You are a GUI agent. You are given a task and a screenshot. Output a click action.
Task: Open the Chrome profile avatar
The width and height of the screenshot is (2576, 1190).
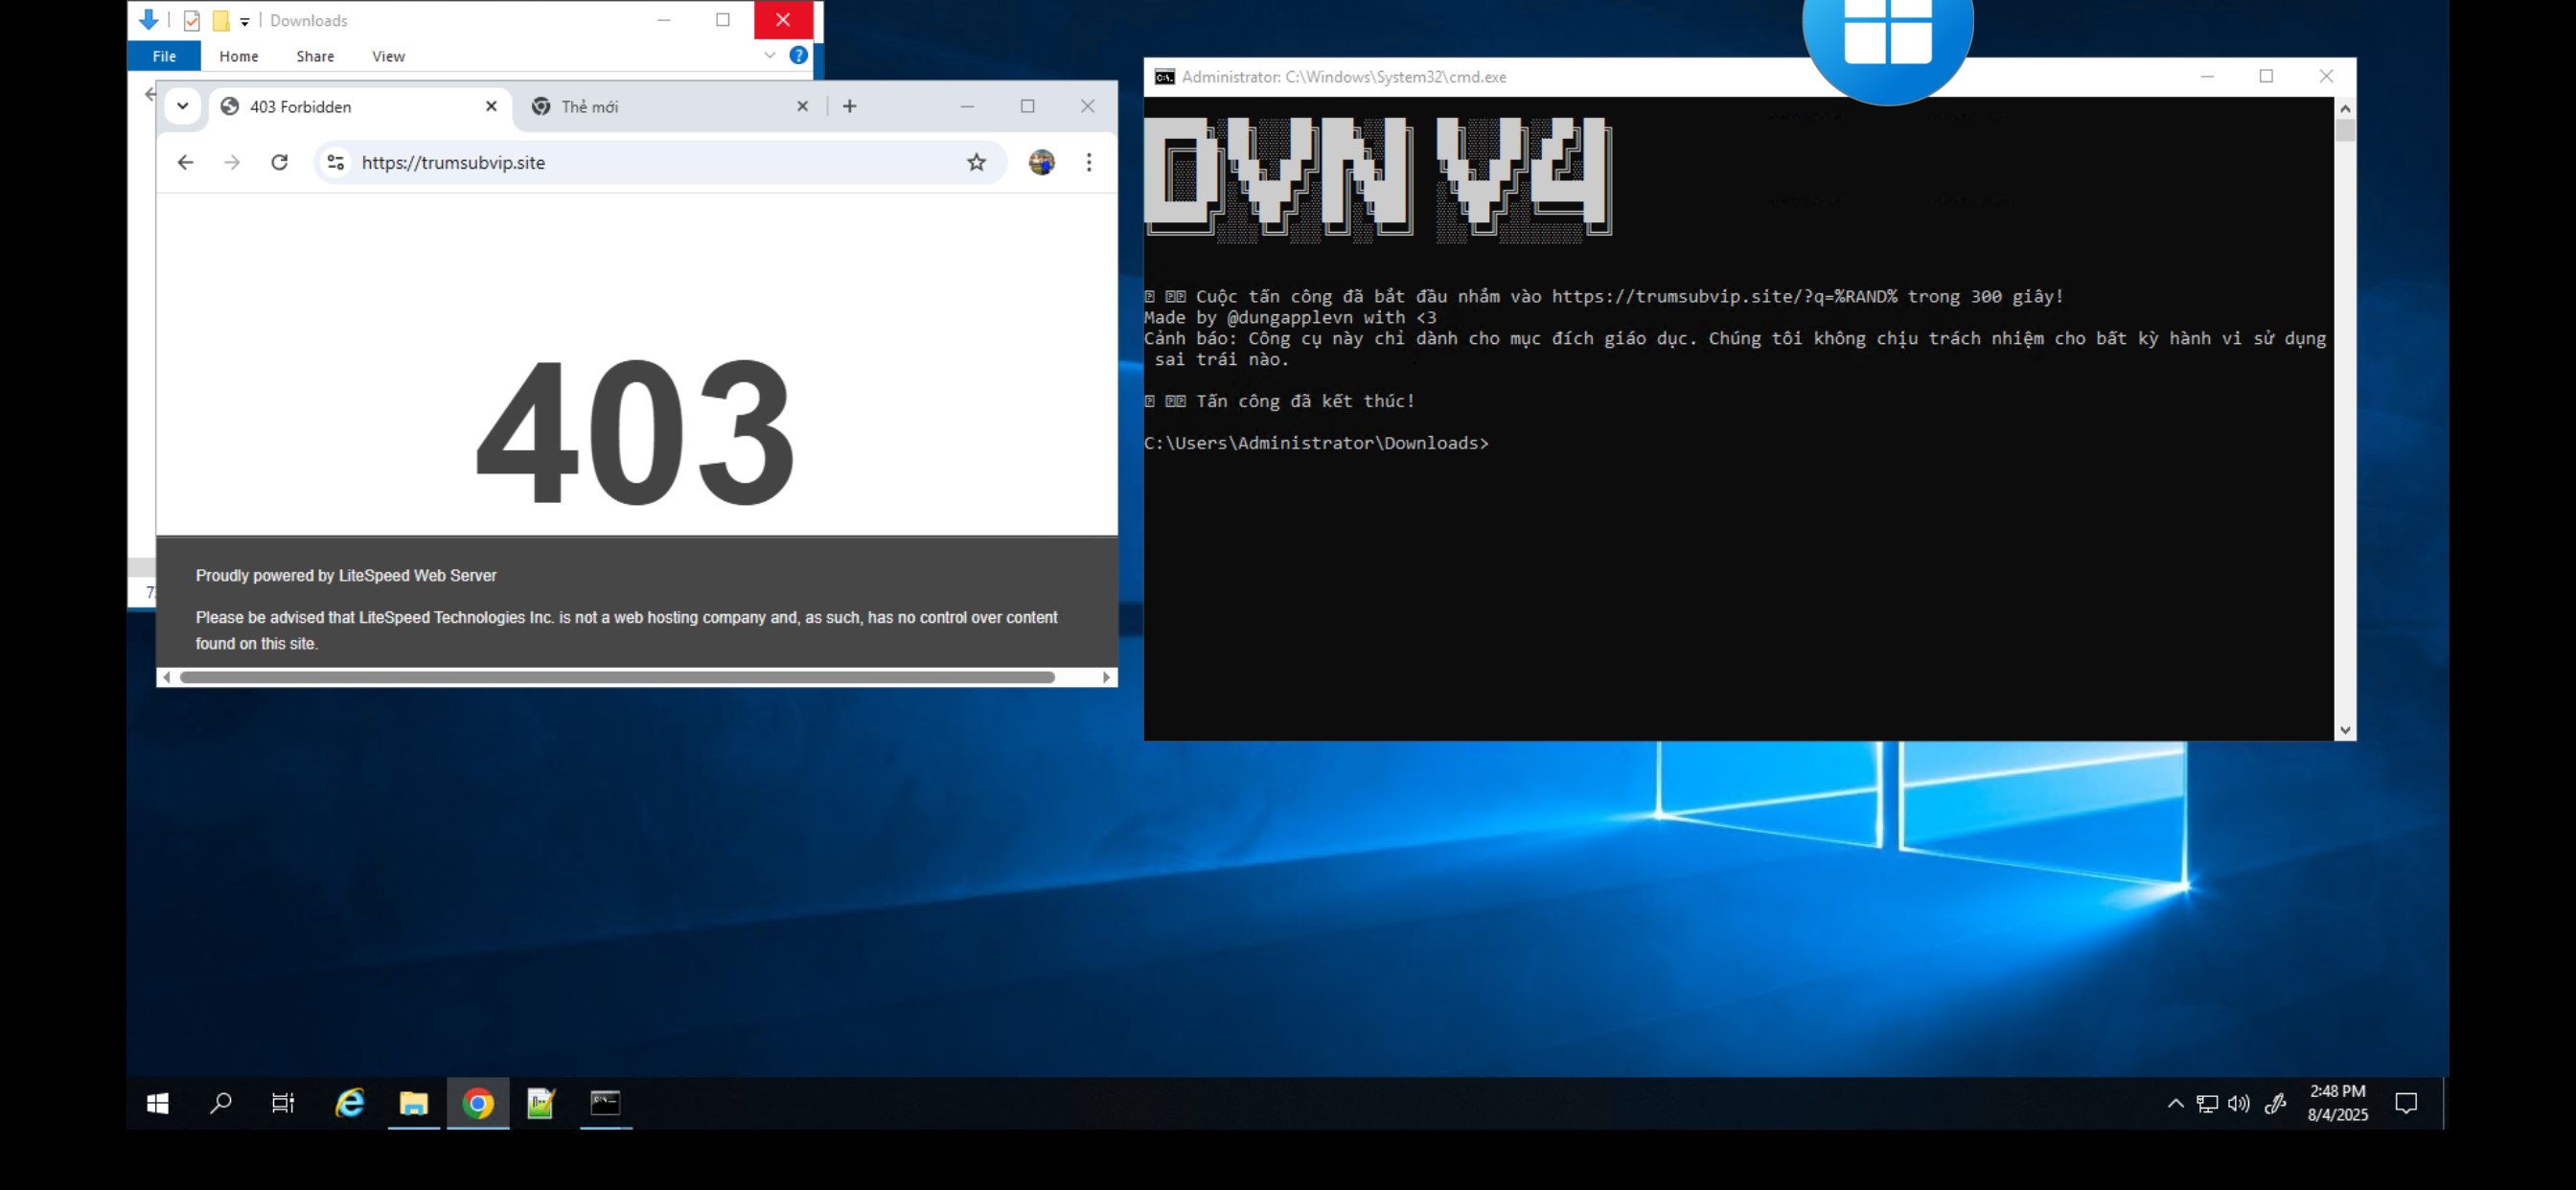click(x=1041, y=162)
